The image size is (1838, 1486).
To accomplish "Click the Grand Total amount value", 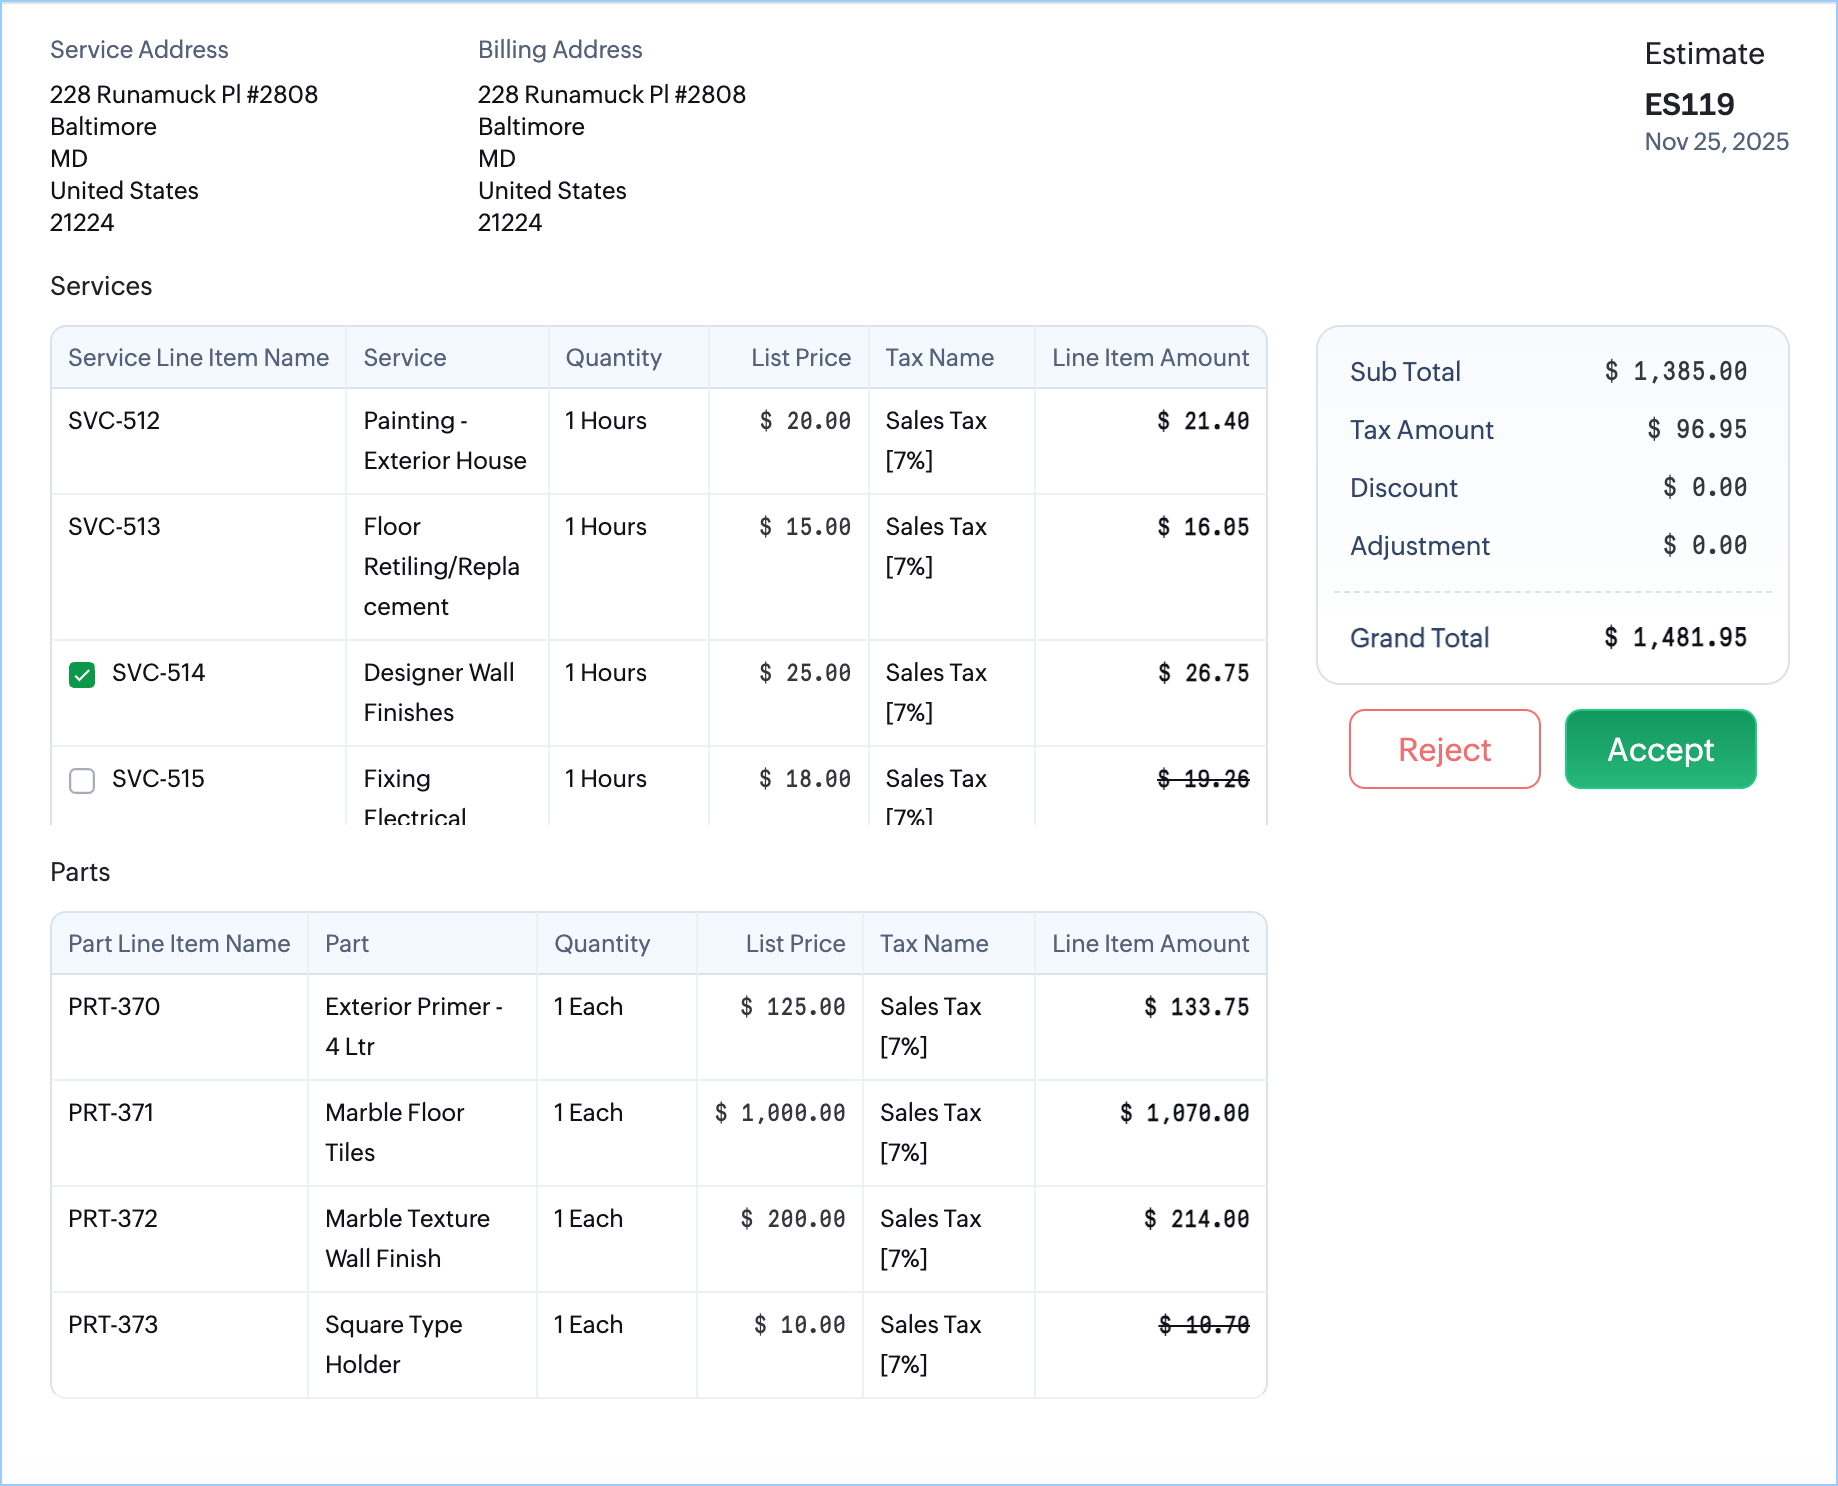I will pyautogui.click(x=1675, y=638).
